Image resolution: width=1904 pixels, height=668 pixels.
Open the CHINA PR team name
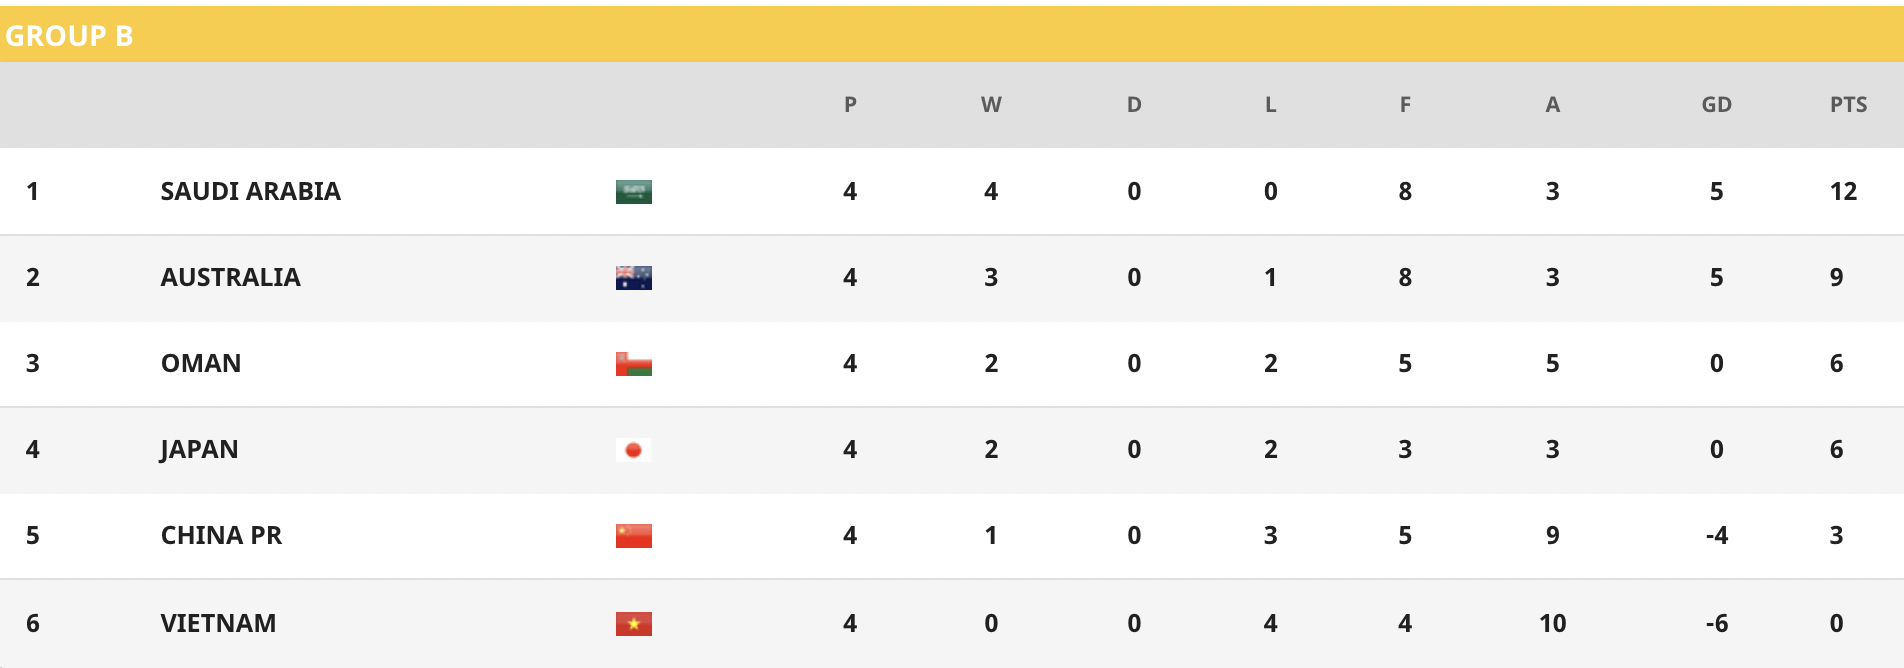[x=221, y=535]
